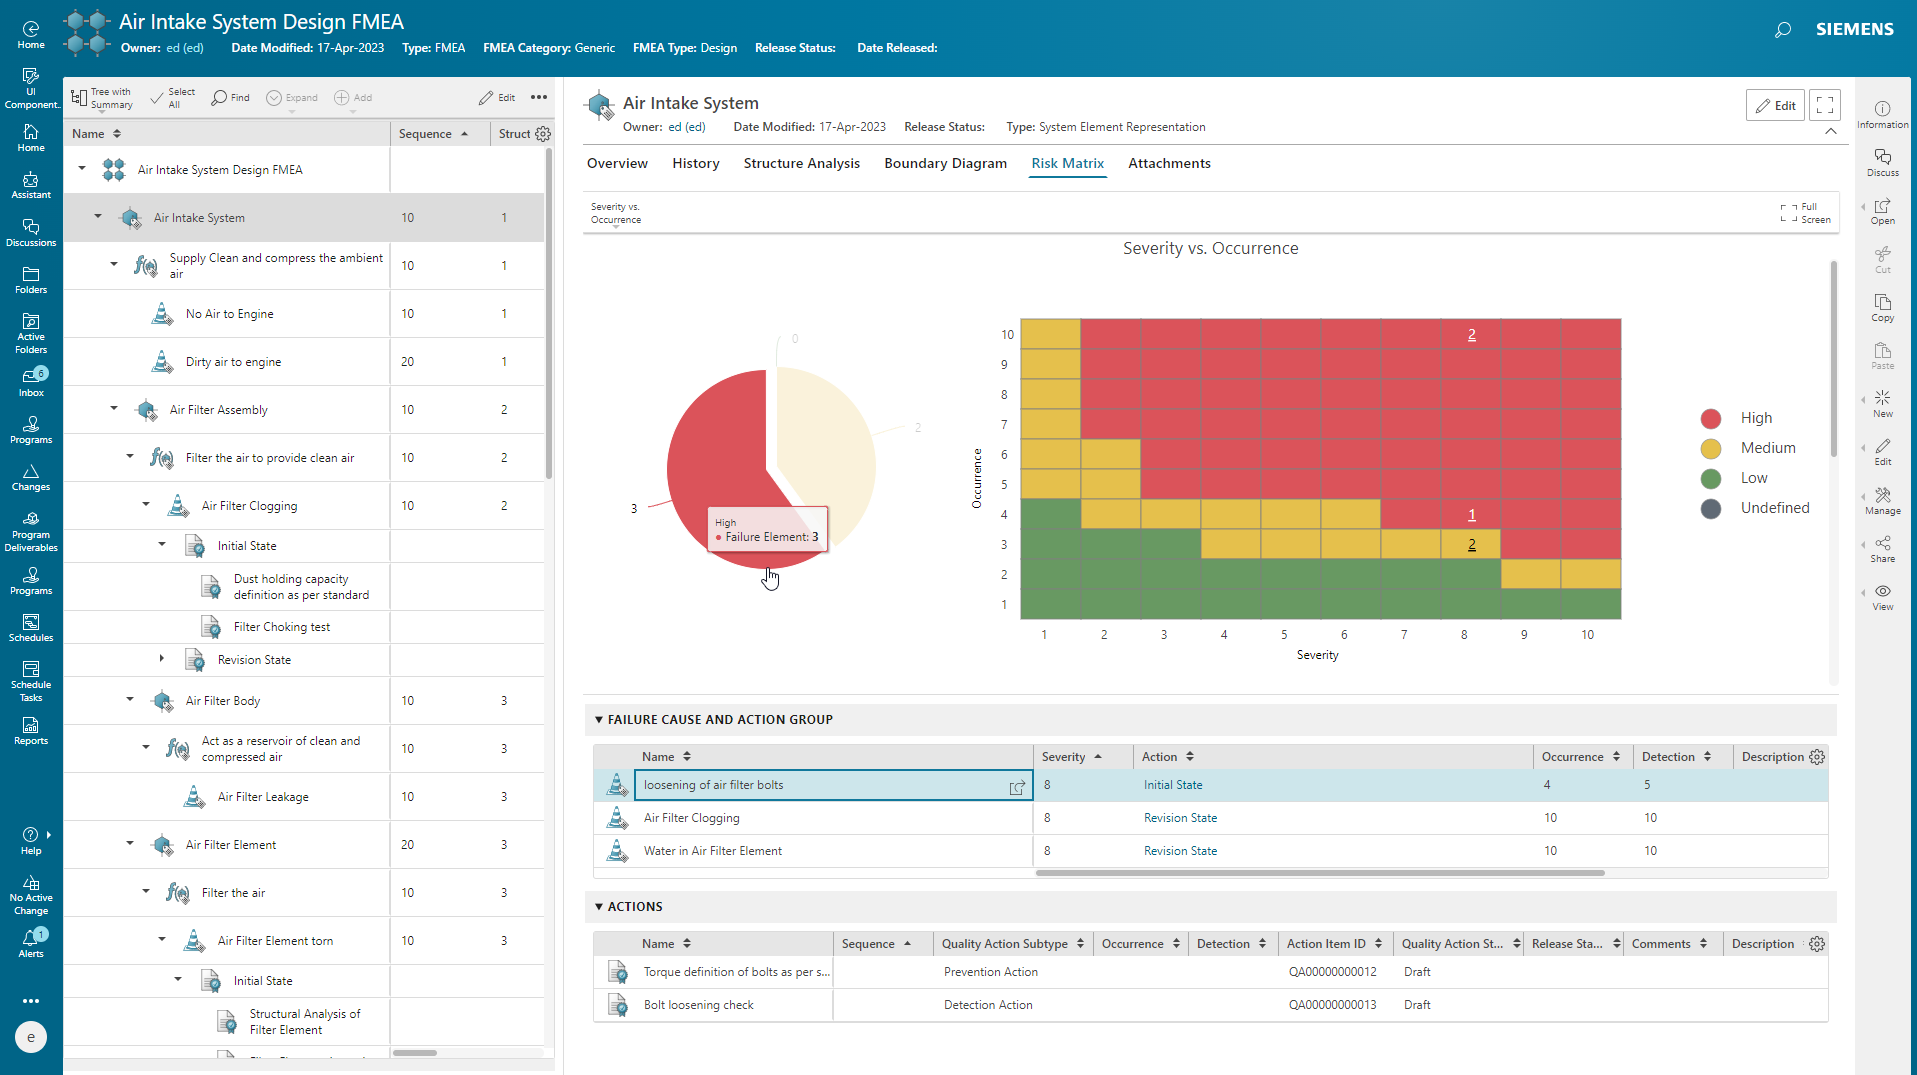This screenshot has width=1917, height=1075.
Task: Click the Copy icon in right sidebar
Action: [1882, 306]
